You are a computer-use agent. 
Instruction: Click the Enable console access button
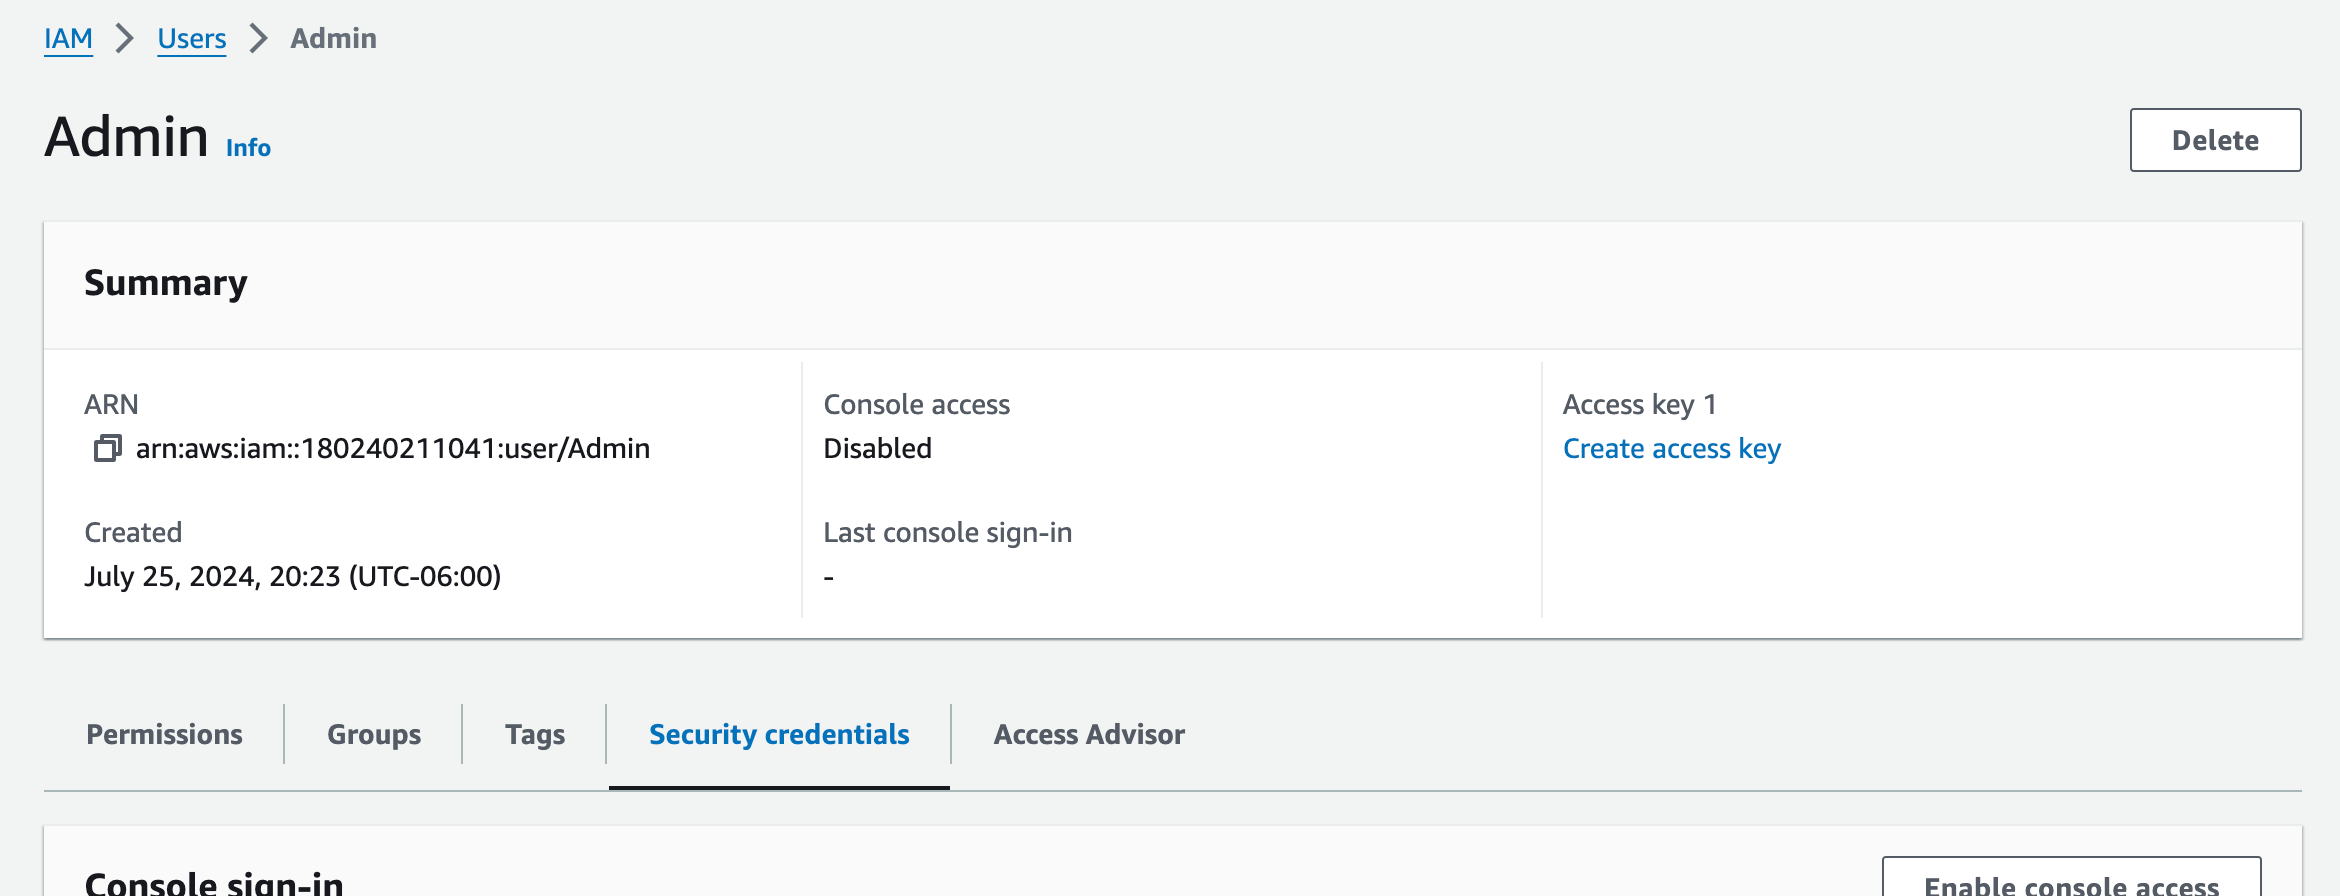point(2071,877)
